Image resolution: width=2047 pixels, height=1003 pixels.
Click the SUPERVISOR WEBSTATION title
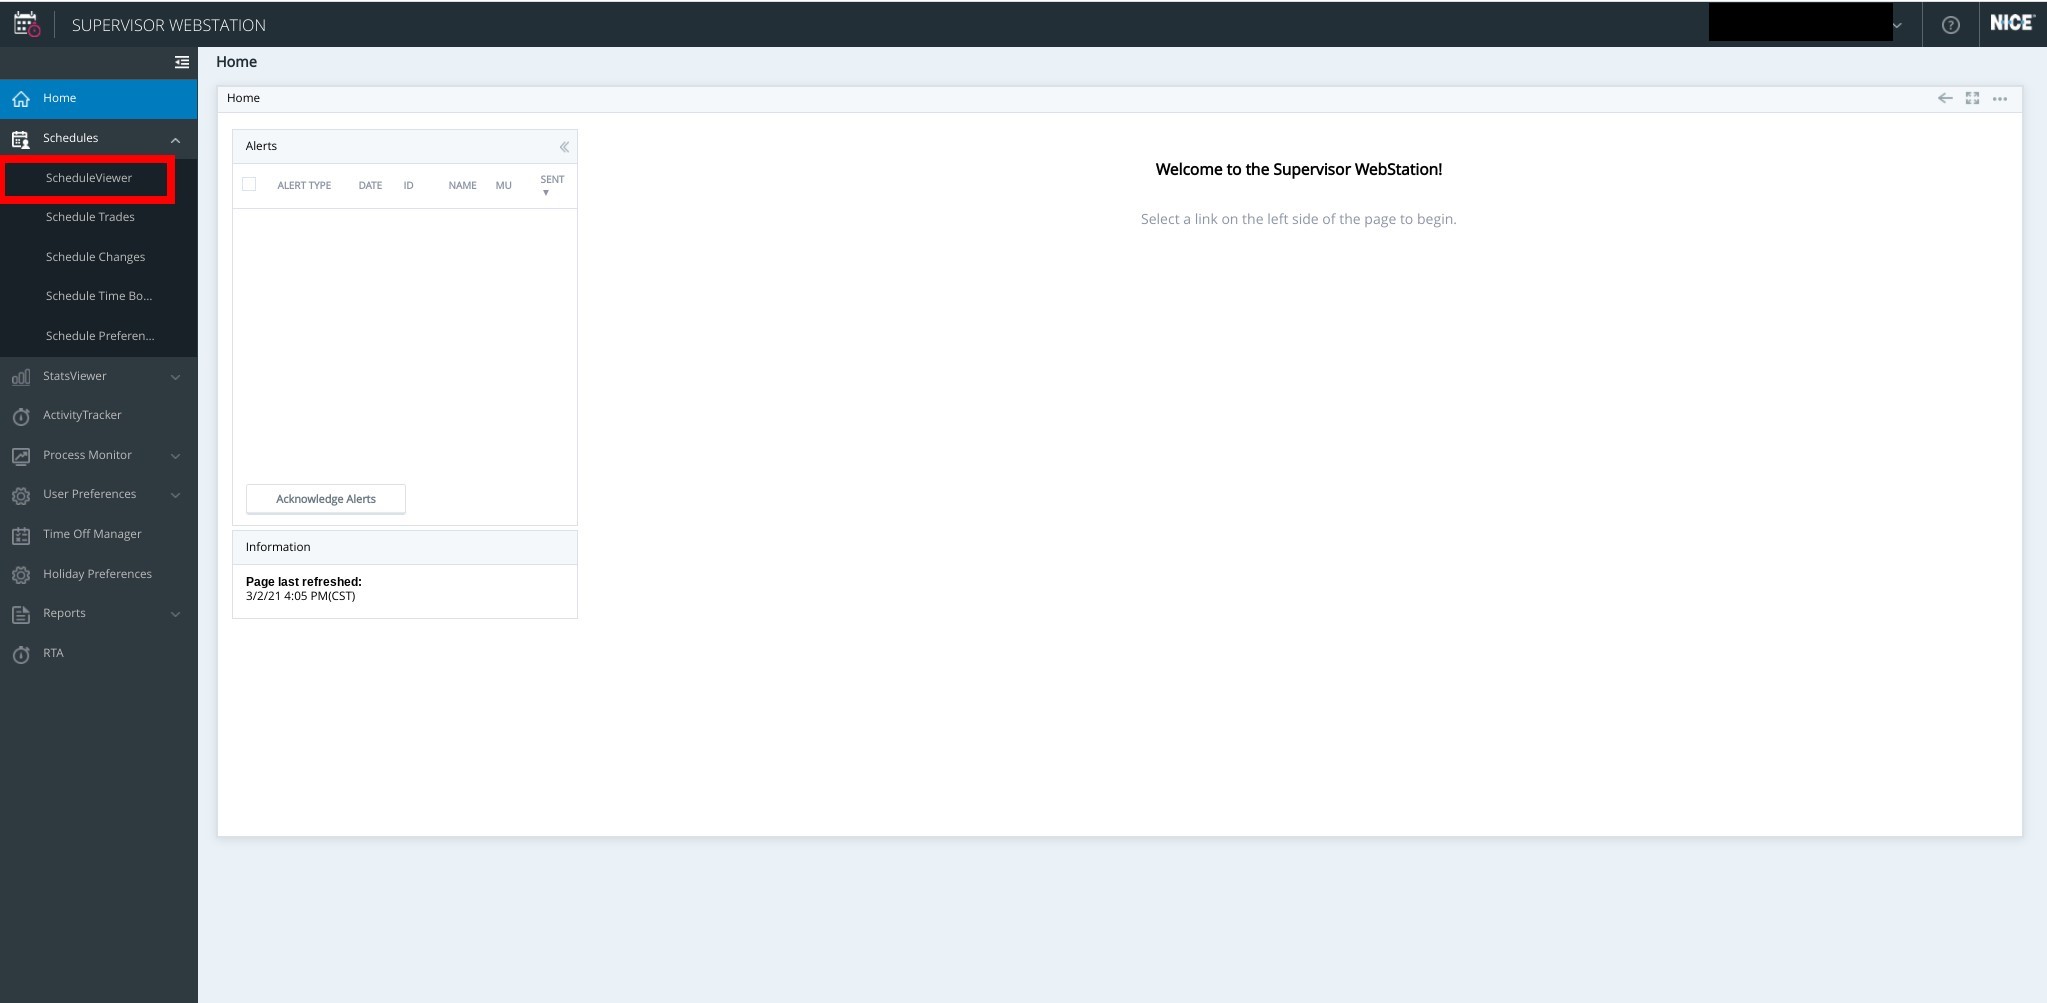(169, 25)
